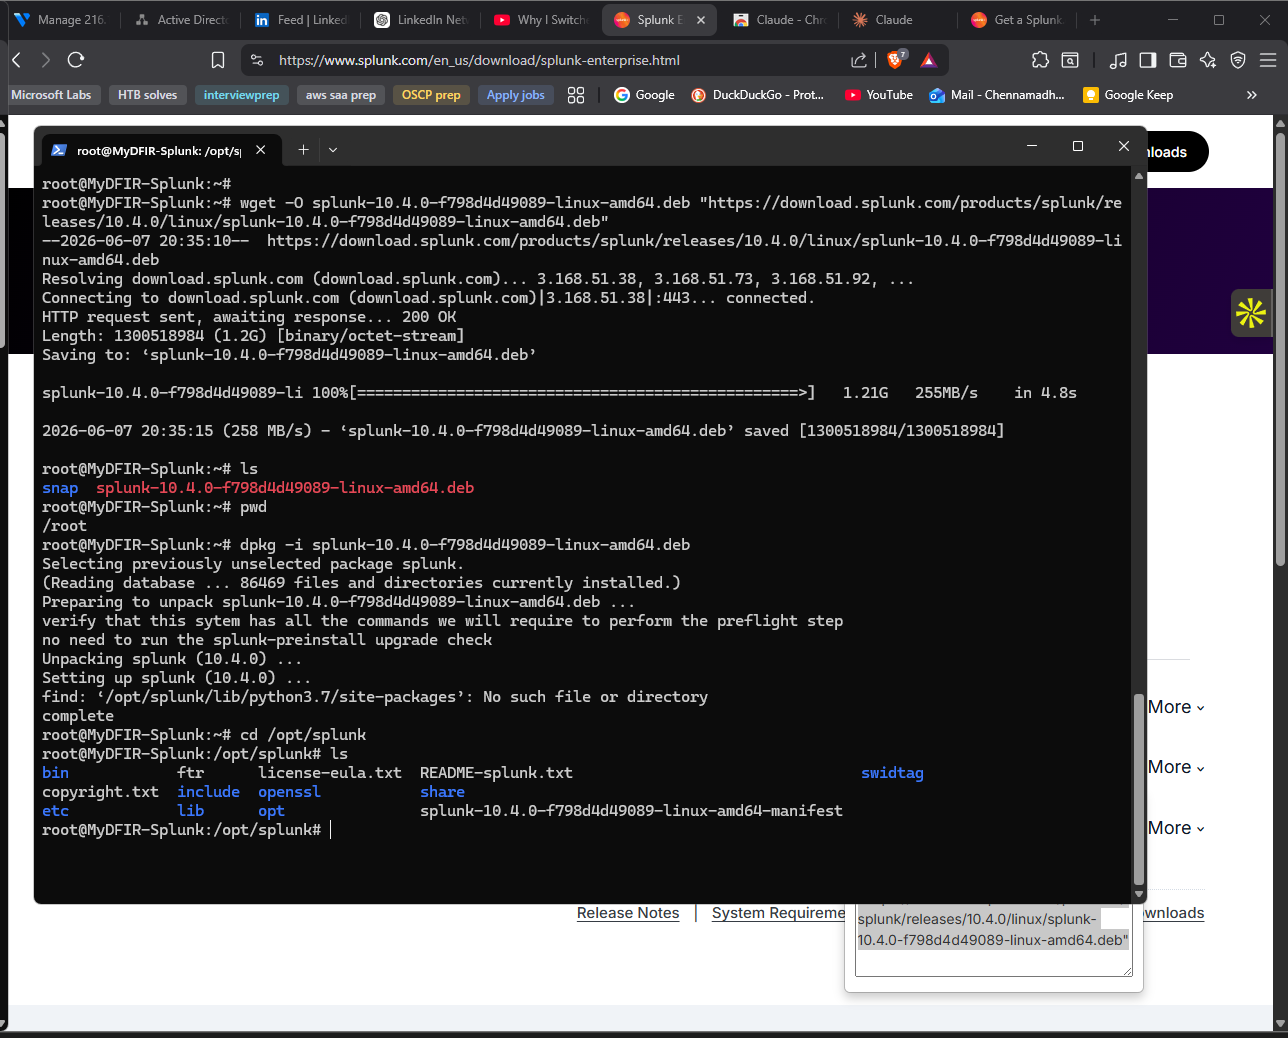Open the browser main hamburger menu
Screen dimensions: 1288x1038
pyautogui.click(x=1268, y=60)
